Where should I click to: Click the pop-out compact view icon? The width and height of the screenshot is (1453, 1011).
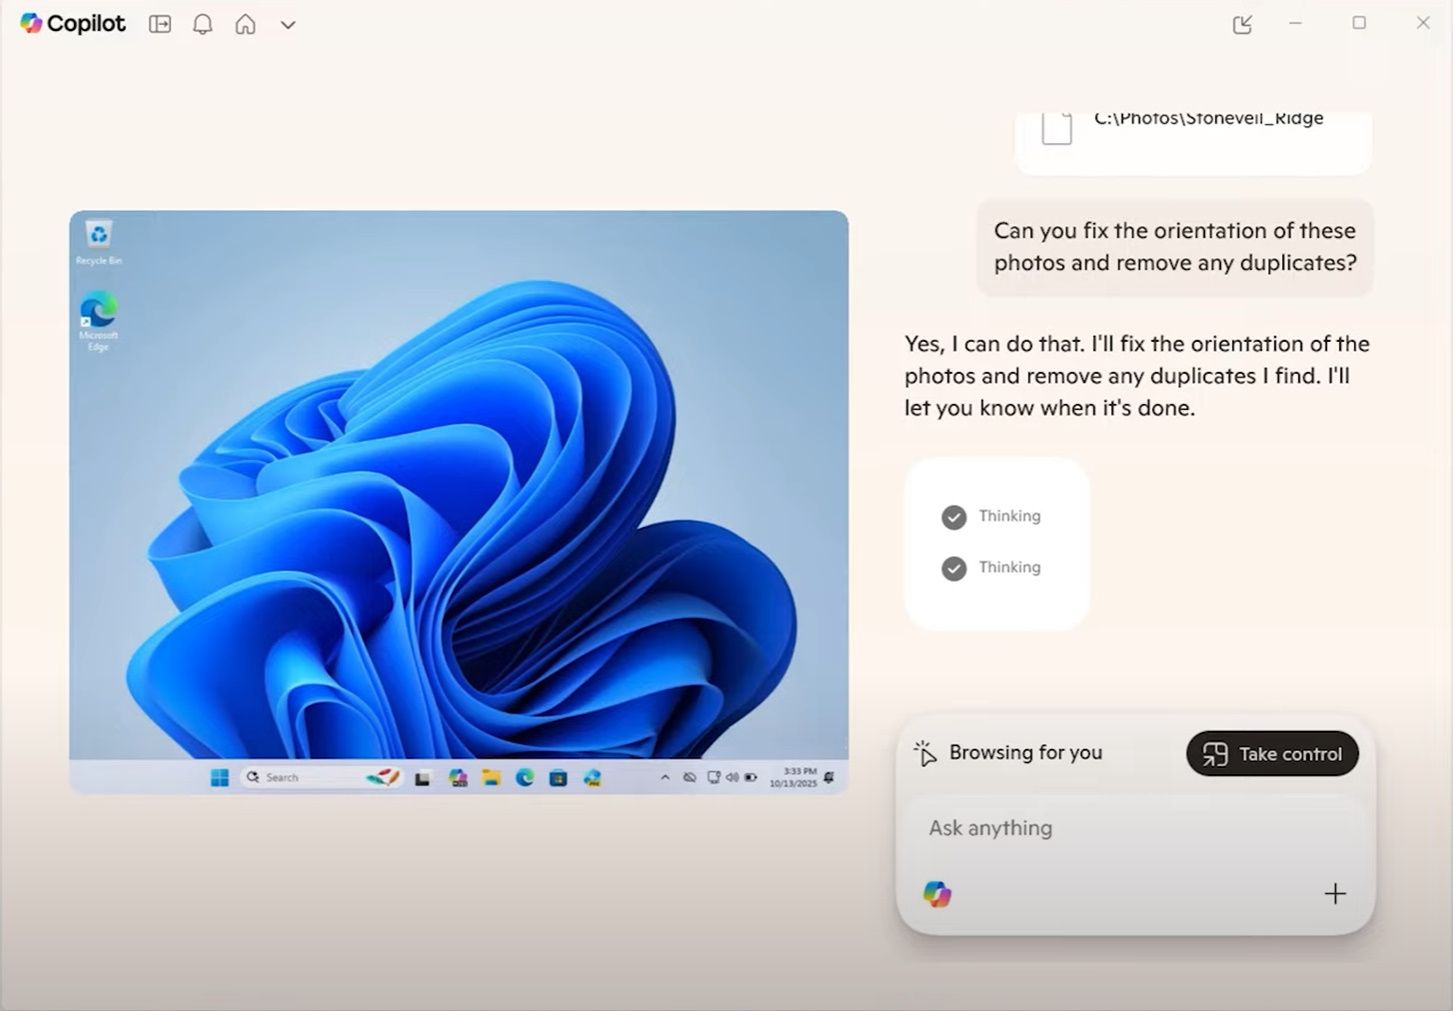(1242, 24)
